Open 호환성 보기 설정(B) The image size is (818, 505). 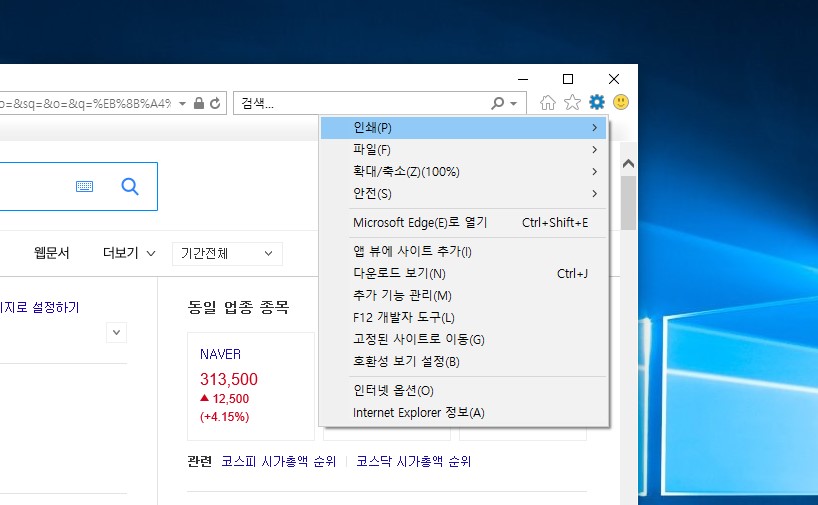464,361
